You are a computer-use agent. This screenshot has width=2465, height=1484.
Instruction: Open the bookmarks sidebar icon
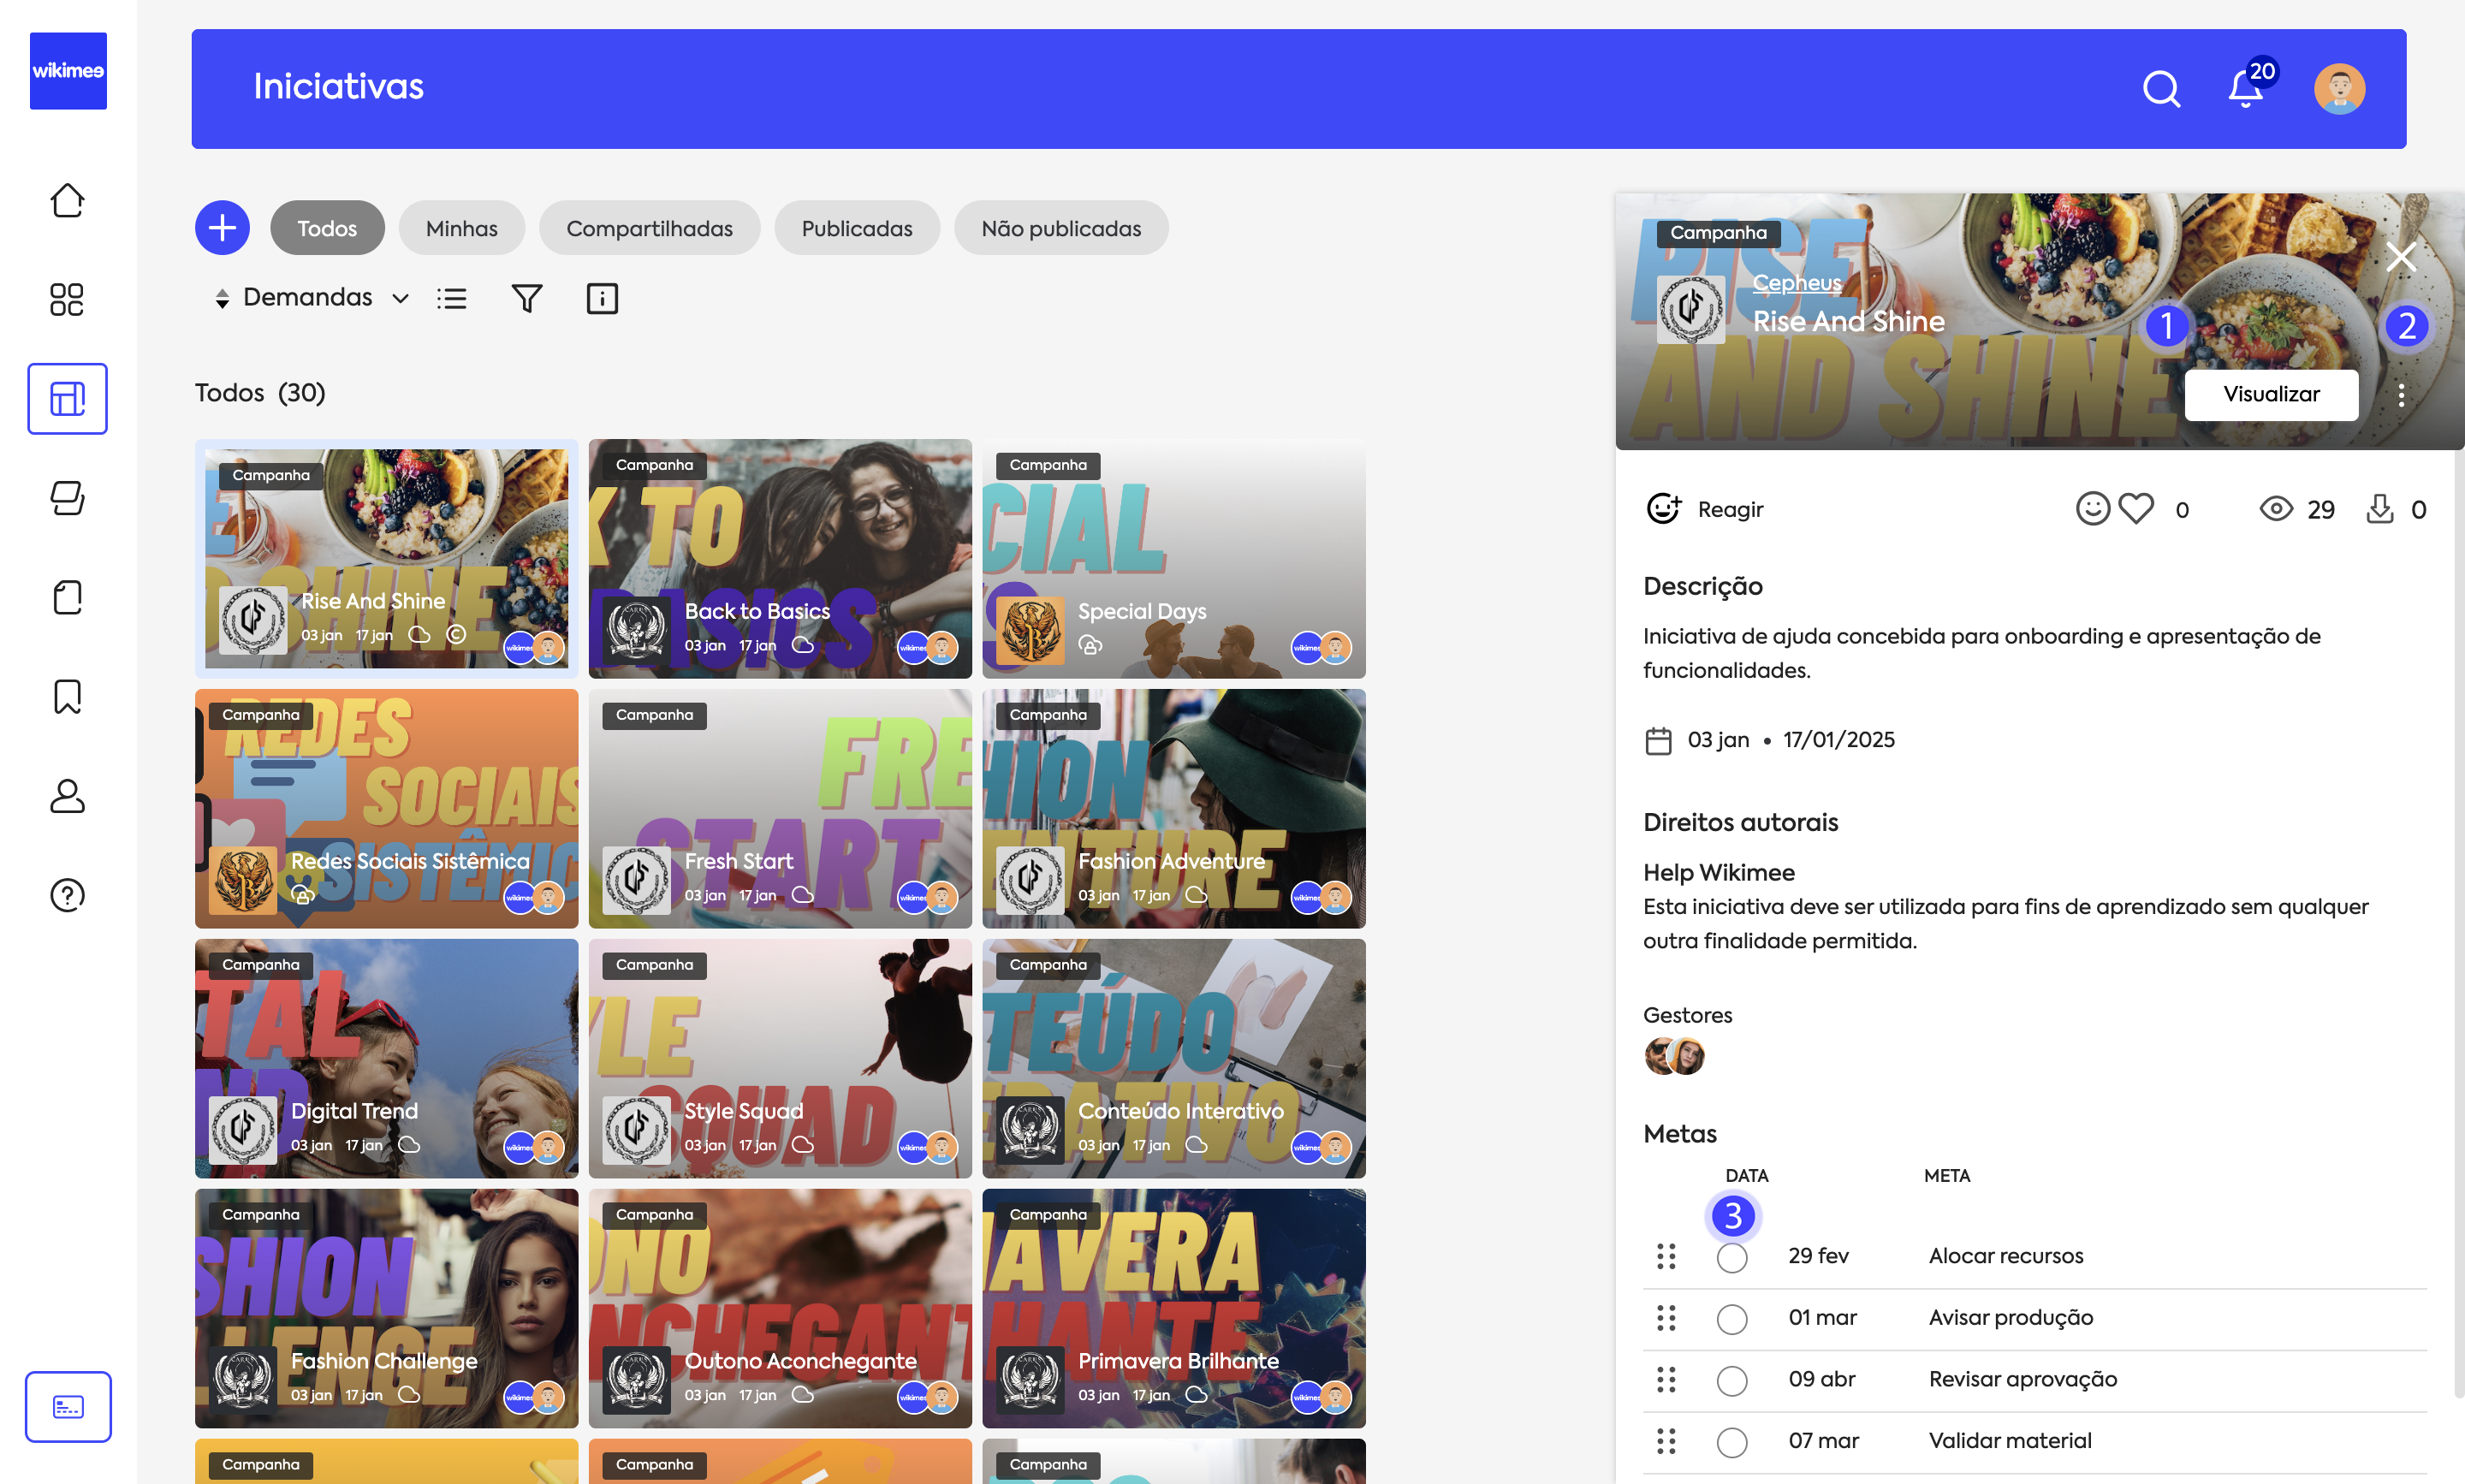[67, 696]
